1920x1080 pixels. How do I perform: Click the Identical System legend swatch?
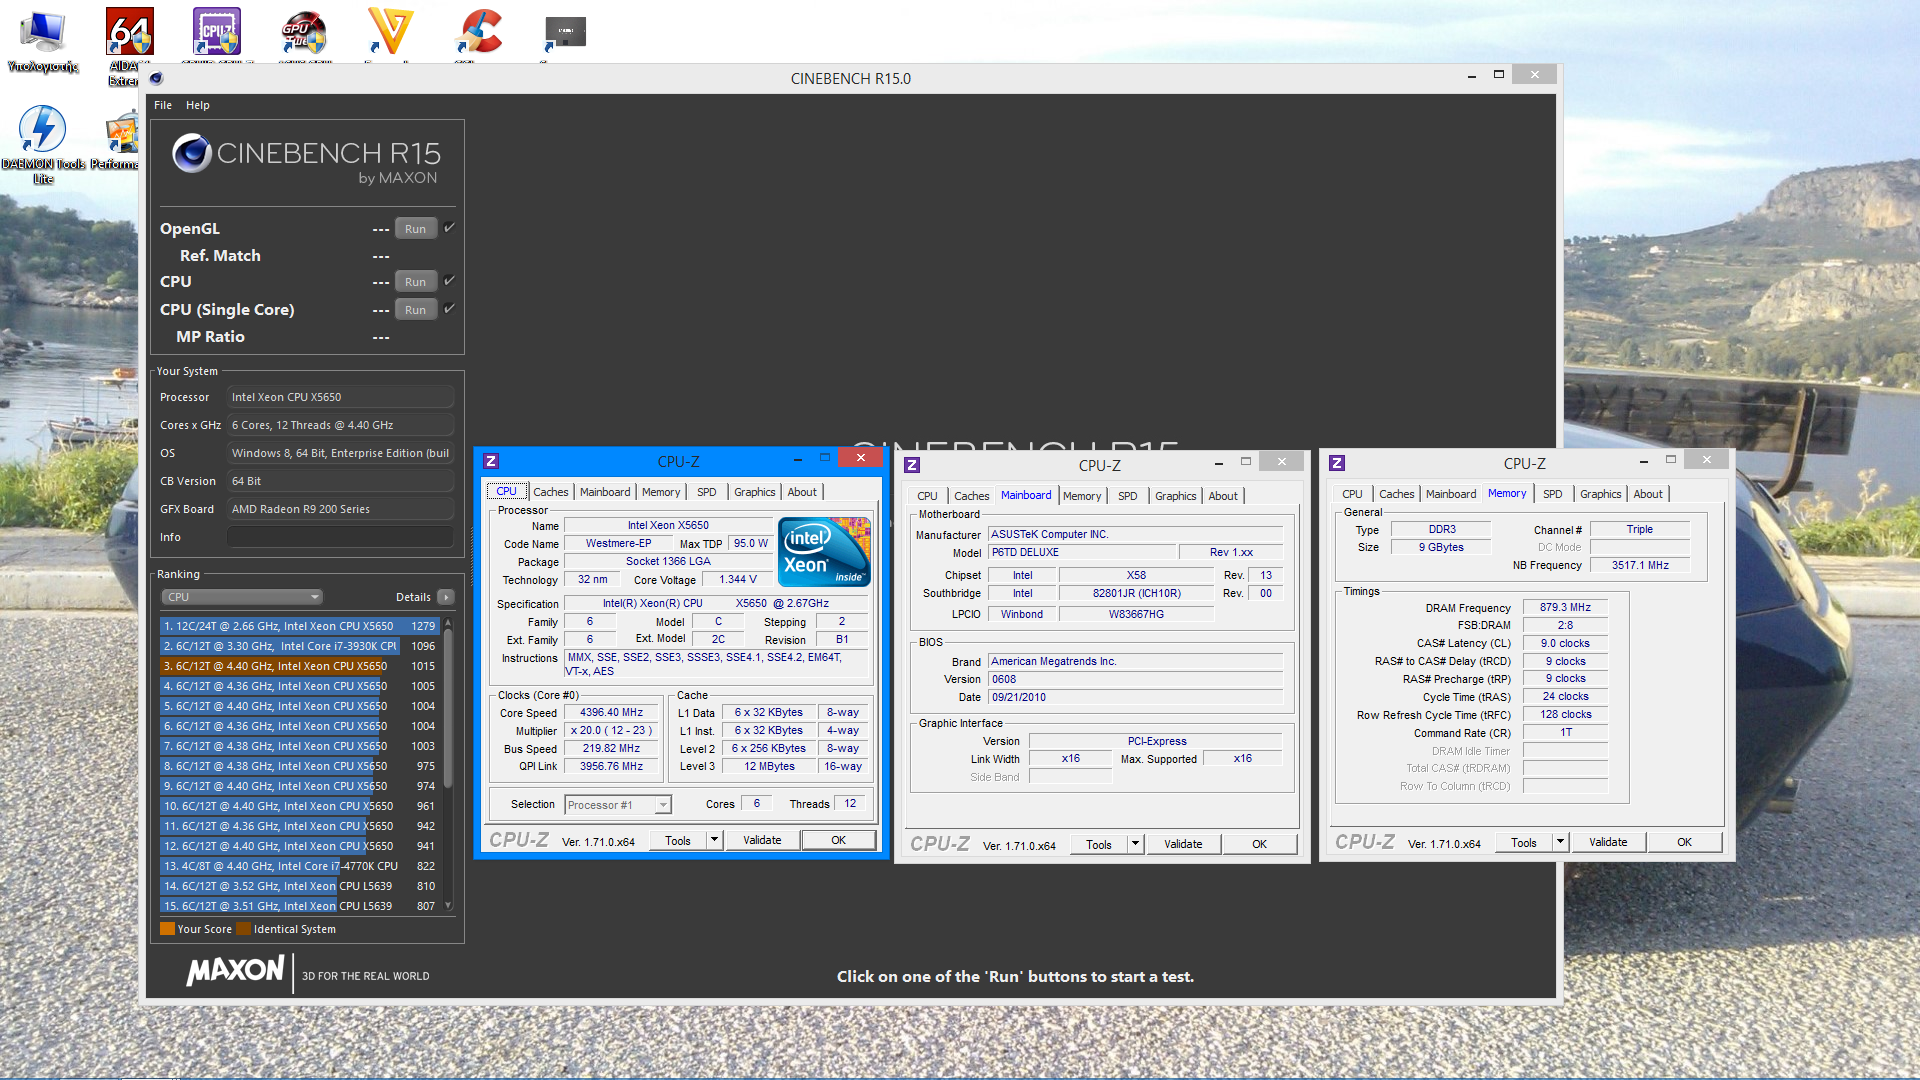pos(243,929)
